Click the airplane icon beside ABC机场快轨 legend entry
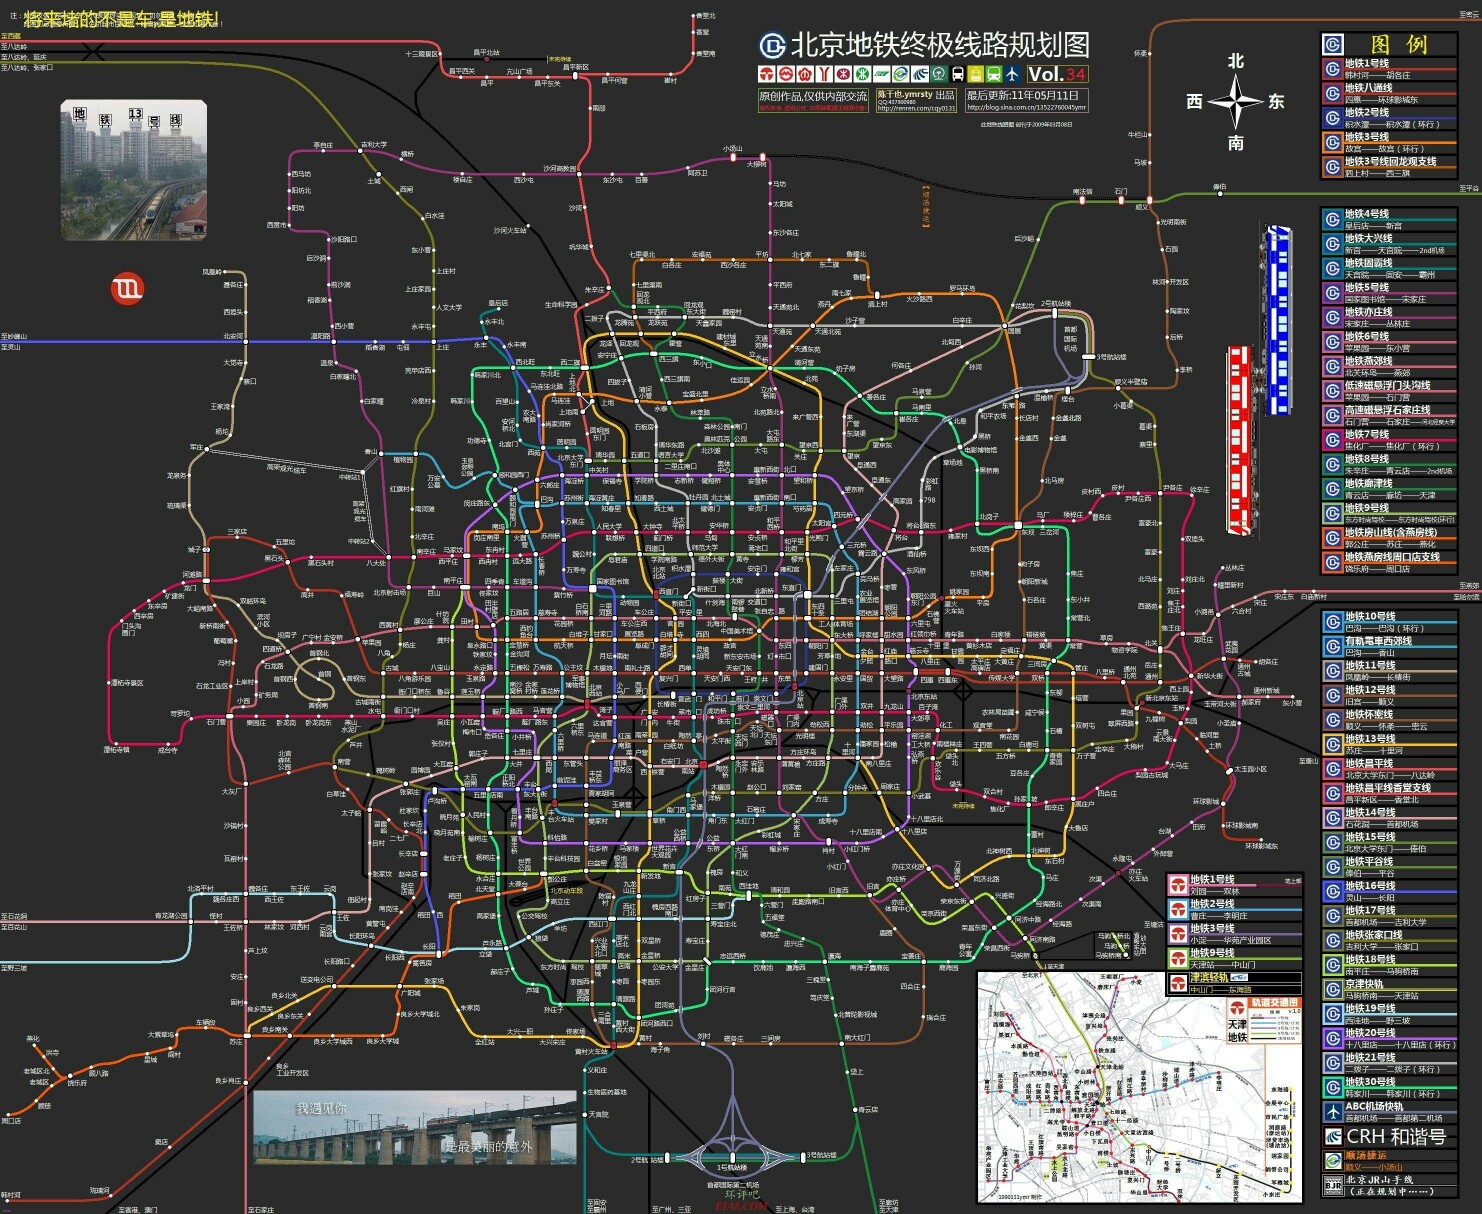The width and height of the screenshot is (1482, 1214). [x=1332, y=1111]
